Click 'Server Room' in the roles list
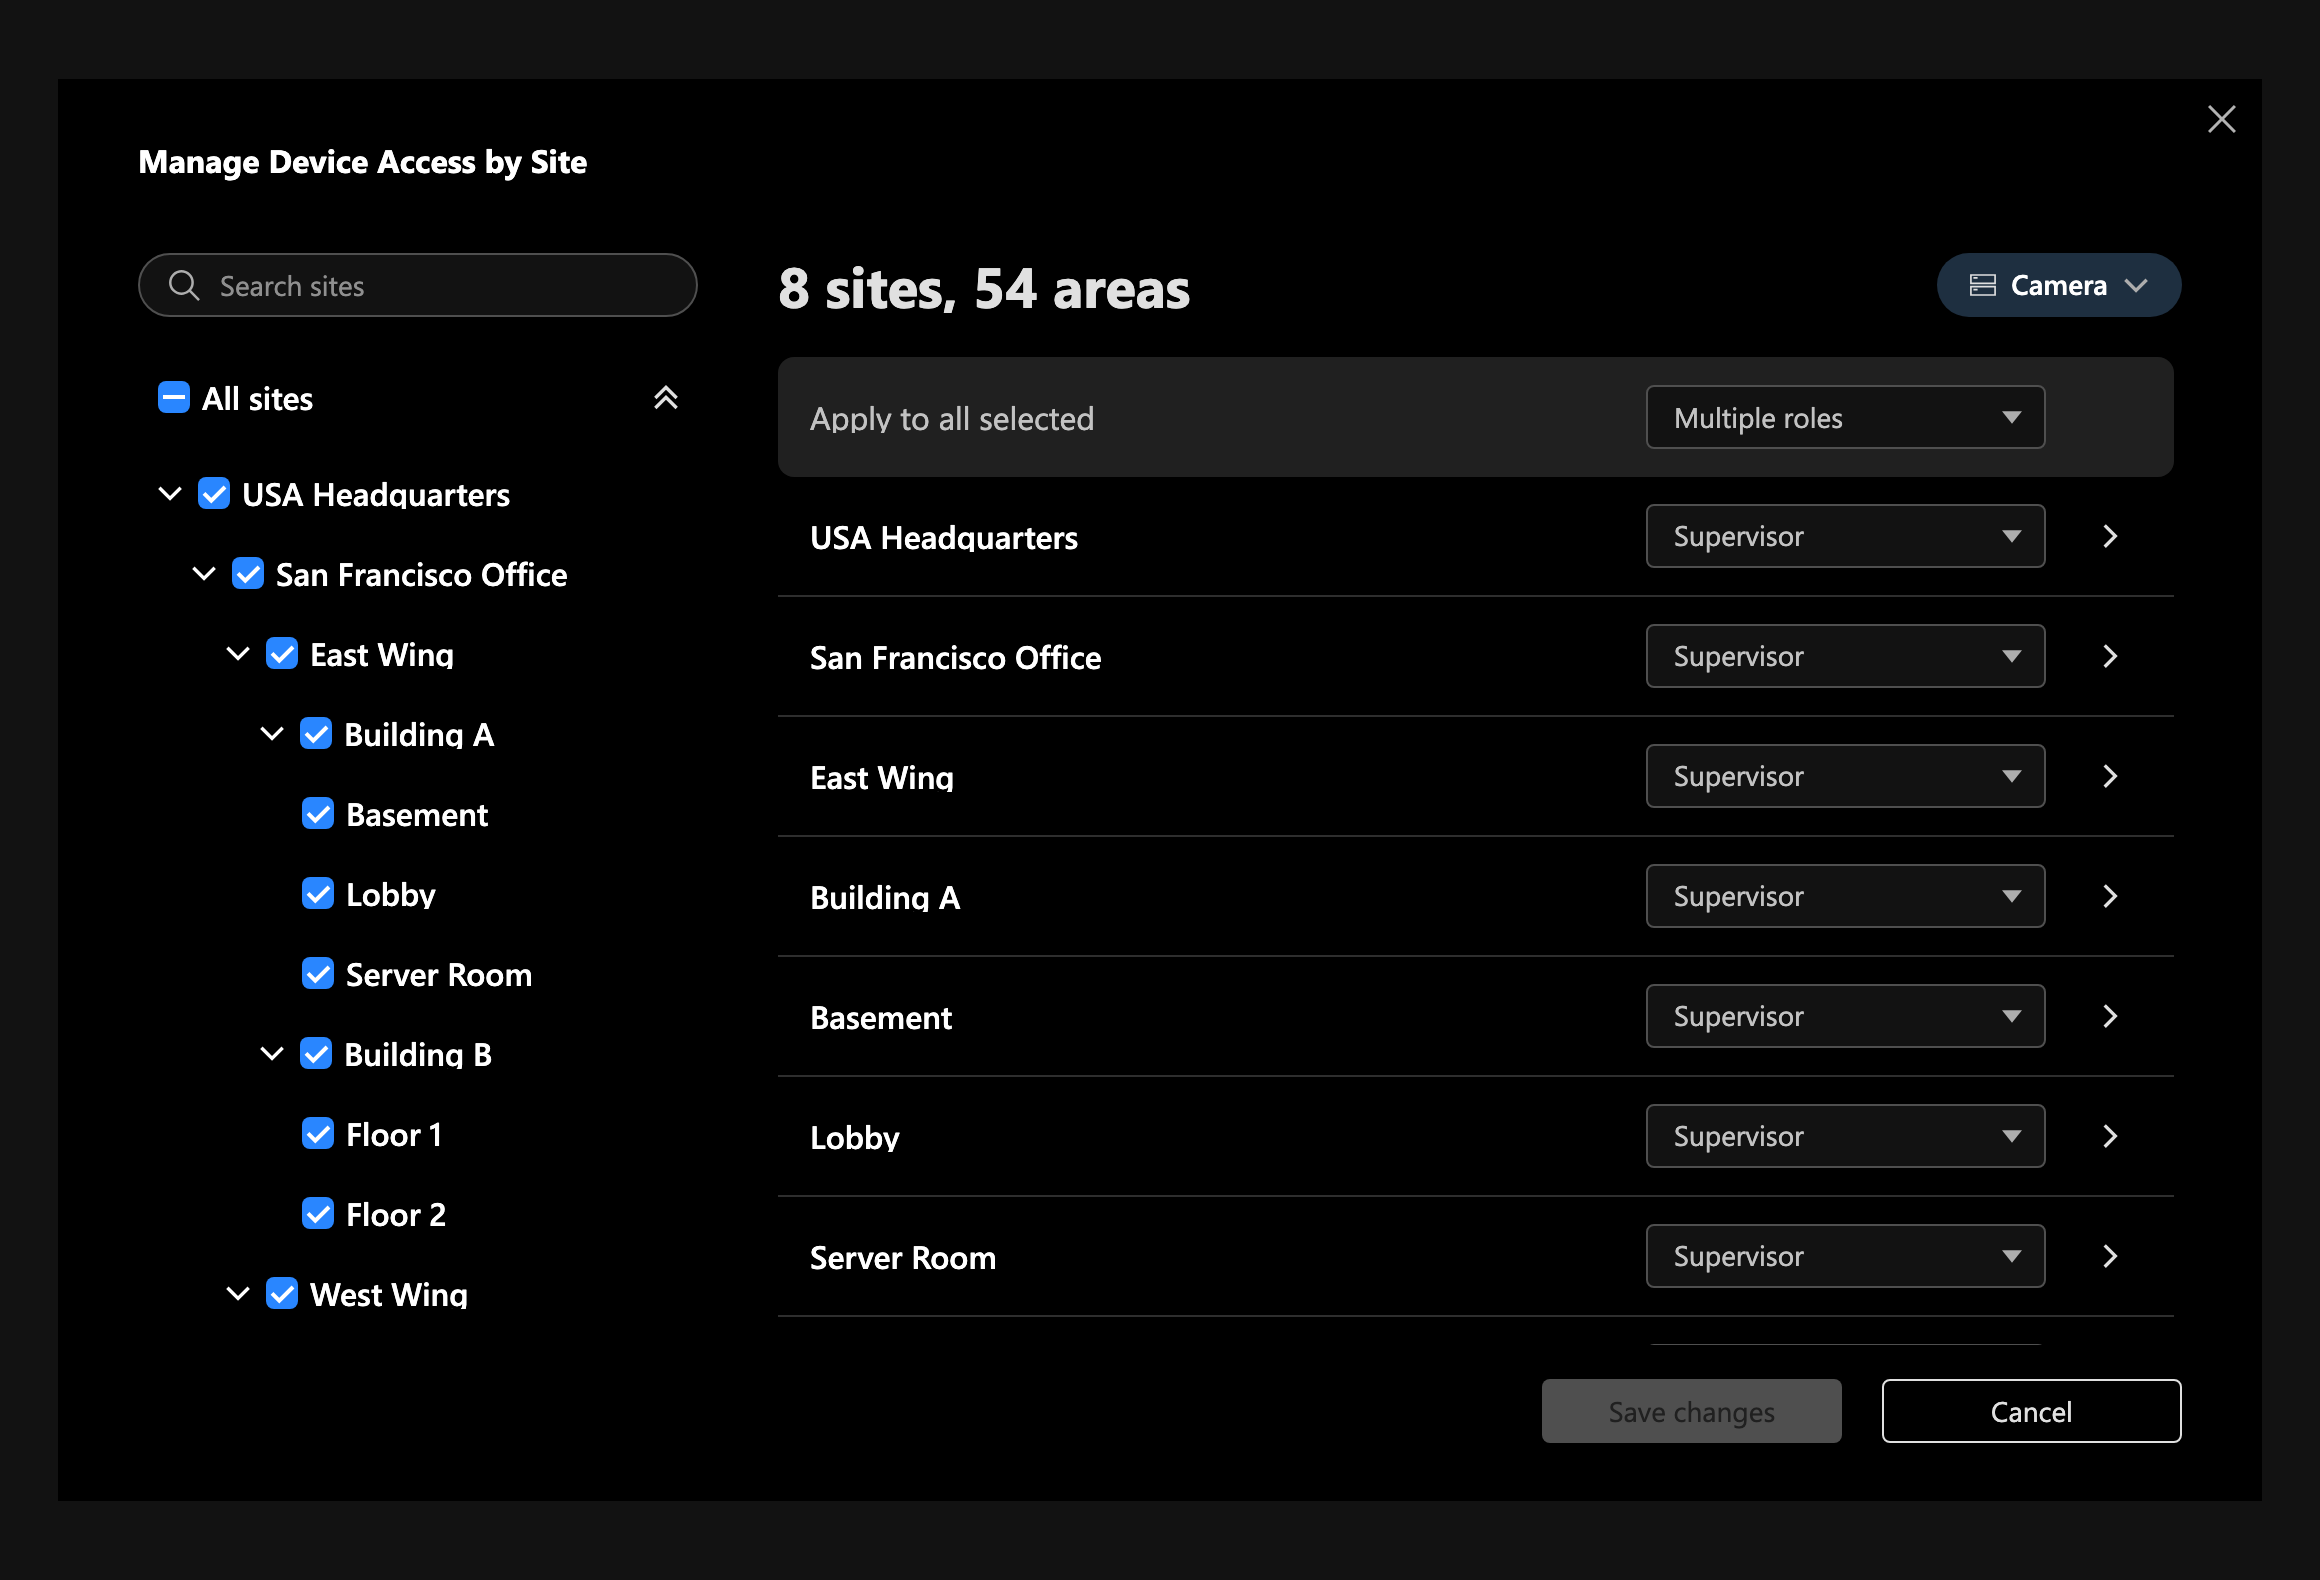This screenshot has height=1580, width=2320. click(903, 1258)
